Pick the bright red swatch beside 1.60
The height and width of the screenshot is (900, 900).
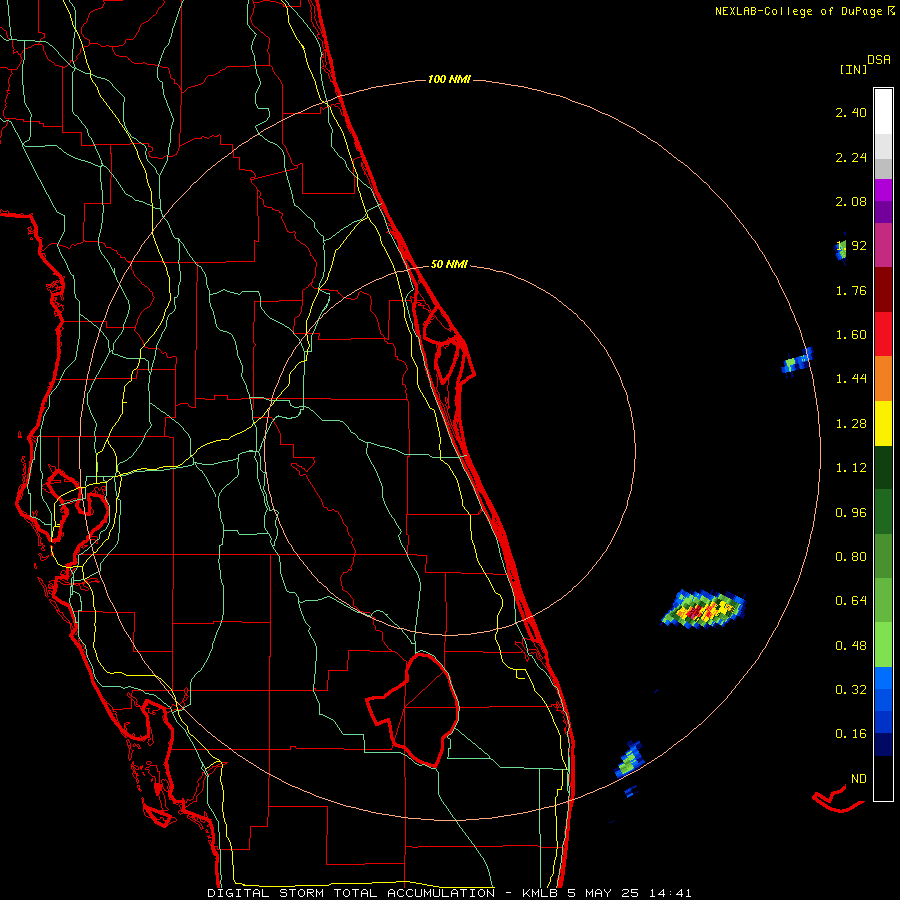(883, 334)
